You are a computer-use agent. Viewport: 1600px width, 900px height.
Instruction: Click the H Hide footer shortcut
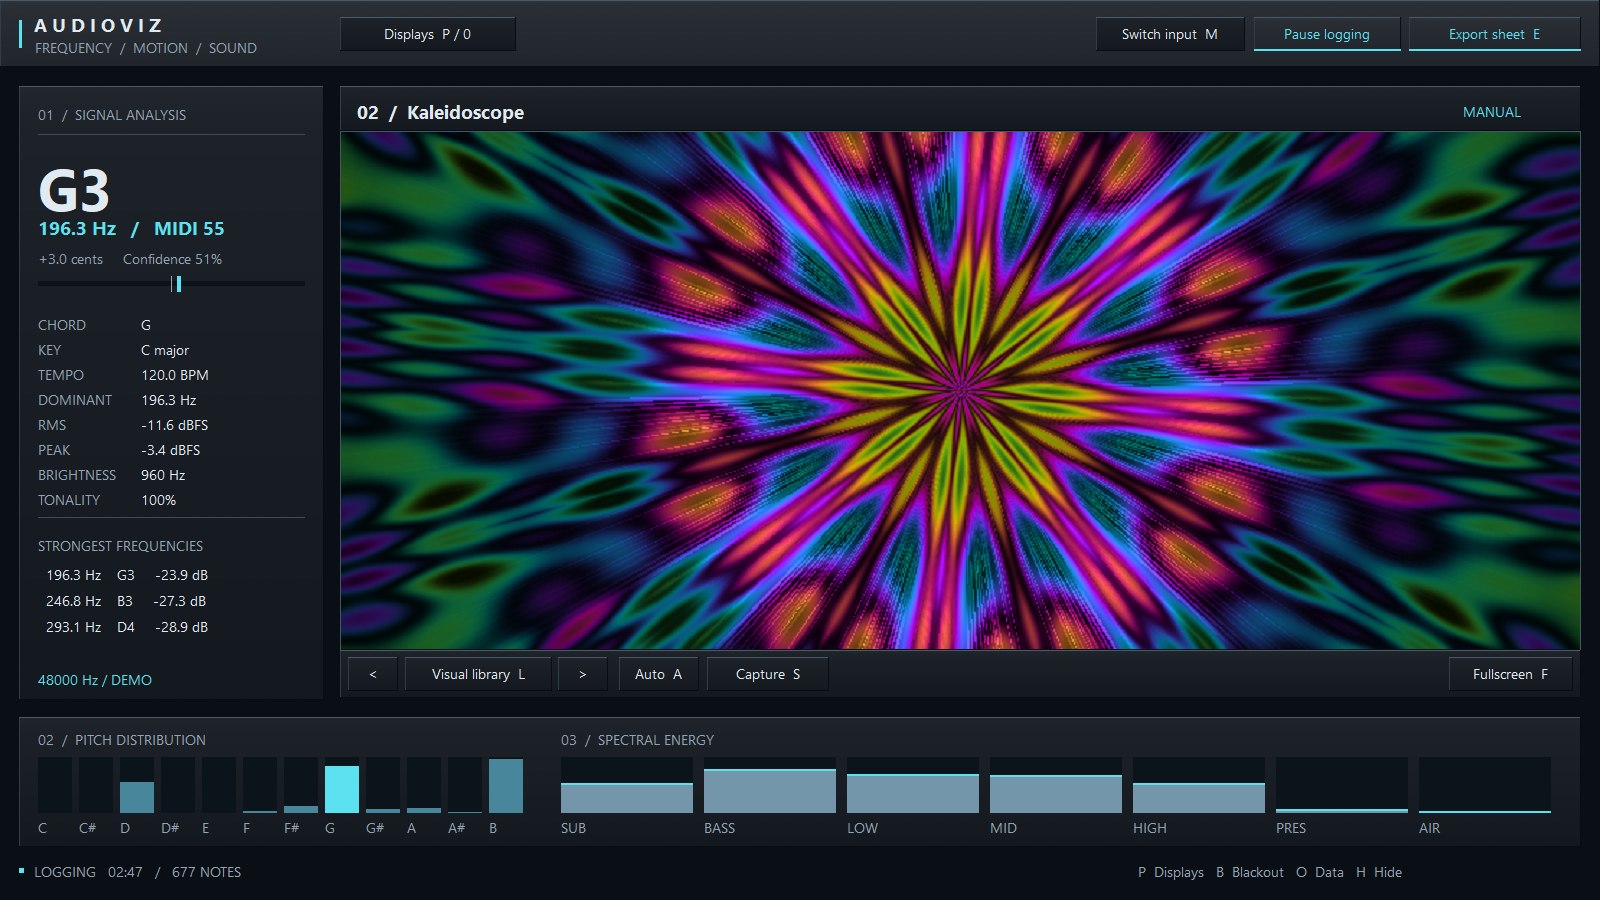[1379, 872]
